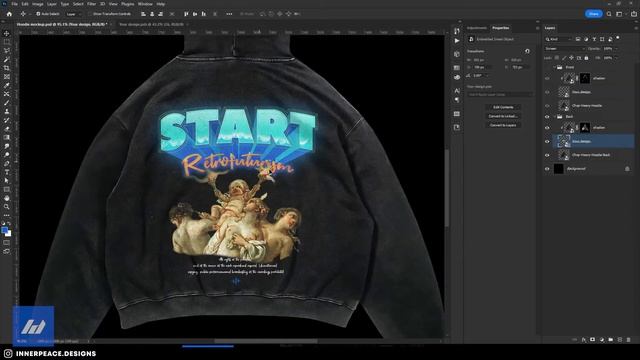Select the Frame tool
This screenshot has width=640, height=360.
click(7, 76)
